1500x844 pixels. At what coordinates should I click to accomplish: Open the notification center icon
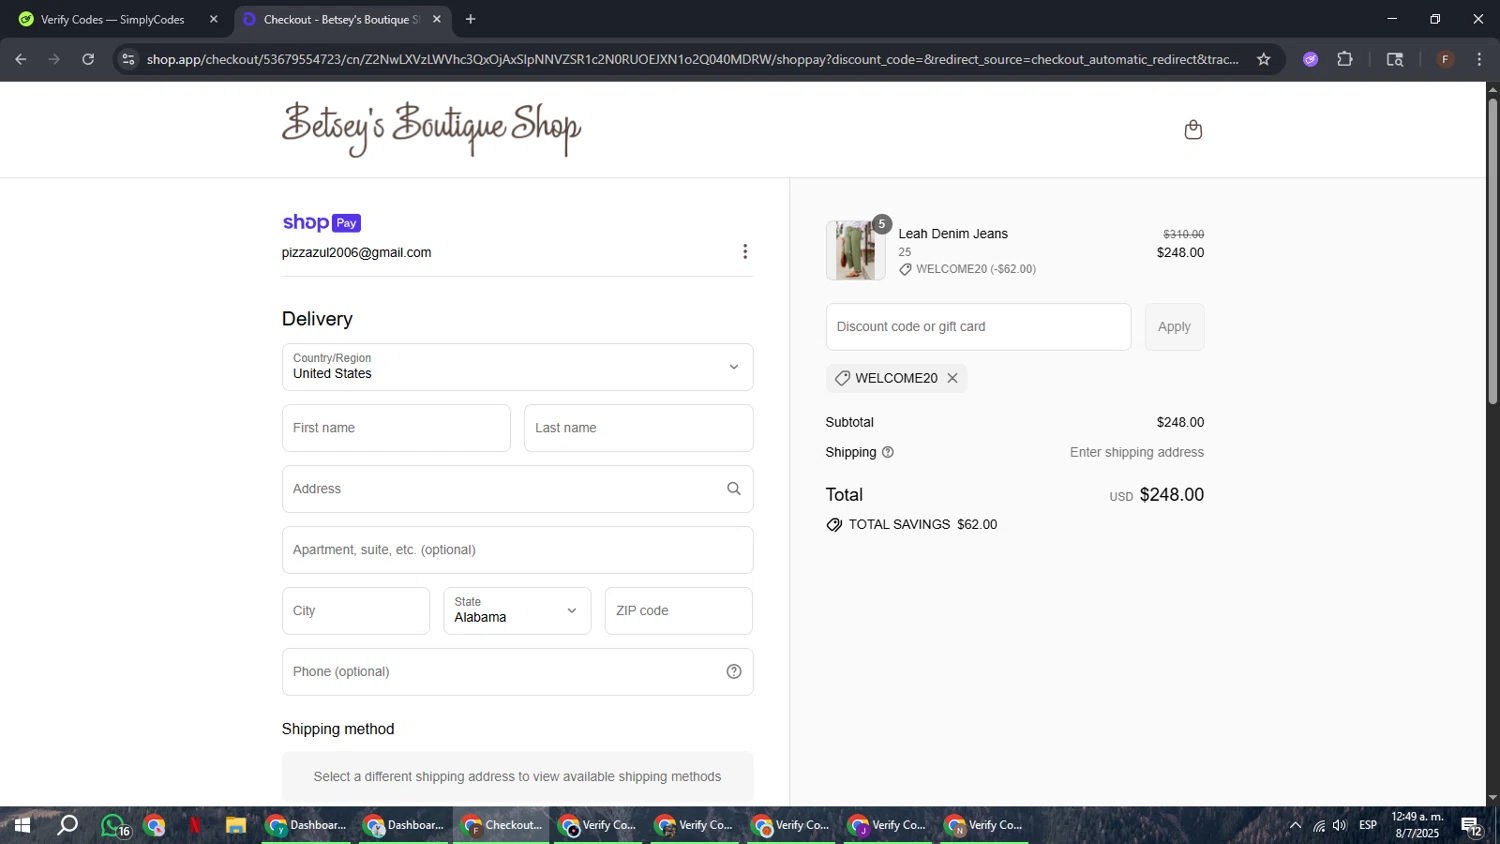point(1472,826)
